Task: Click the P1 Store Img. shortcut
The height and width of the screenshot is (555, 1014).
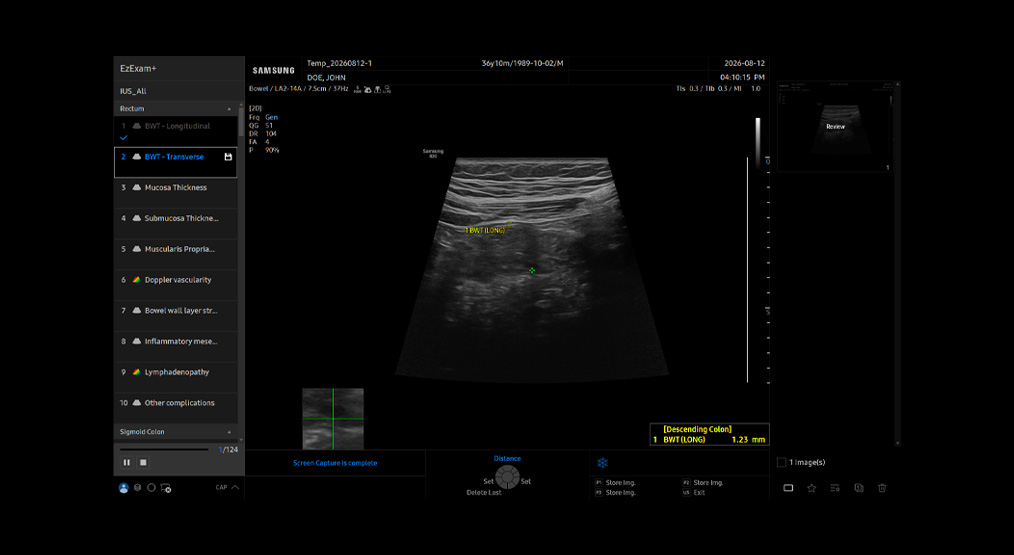Action: 616,483
